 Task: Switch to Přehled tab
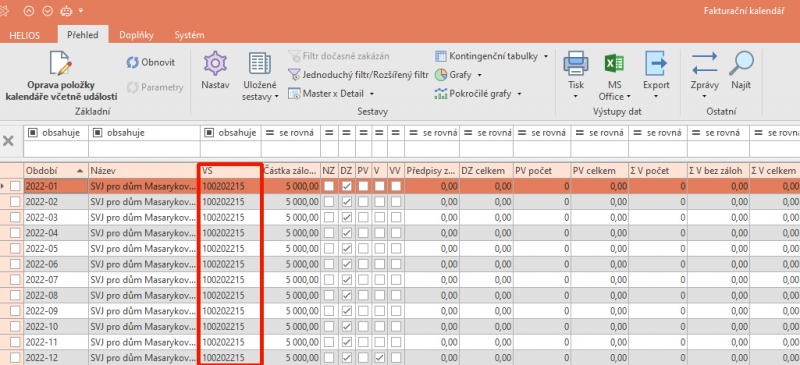(83, 35)
